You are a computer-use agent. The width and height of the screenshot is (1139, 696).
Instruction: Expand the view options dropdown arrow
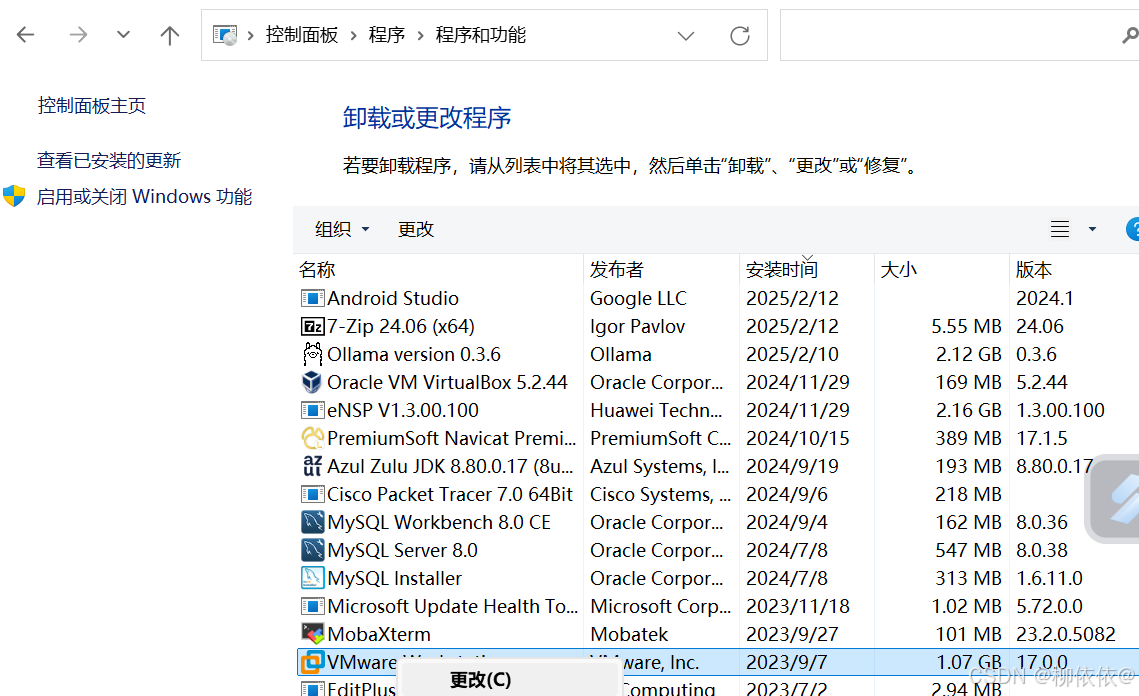pyautogui.click(x=1092, y=230)
